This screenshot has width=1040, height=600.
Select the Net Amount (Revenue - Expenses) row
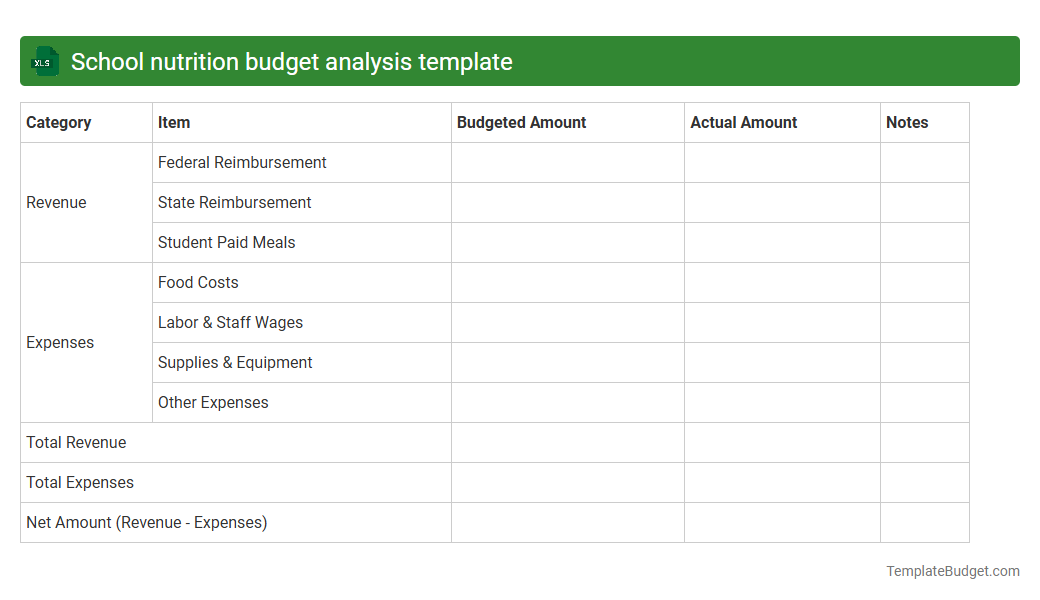tap(146, 522)
